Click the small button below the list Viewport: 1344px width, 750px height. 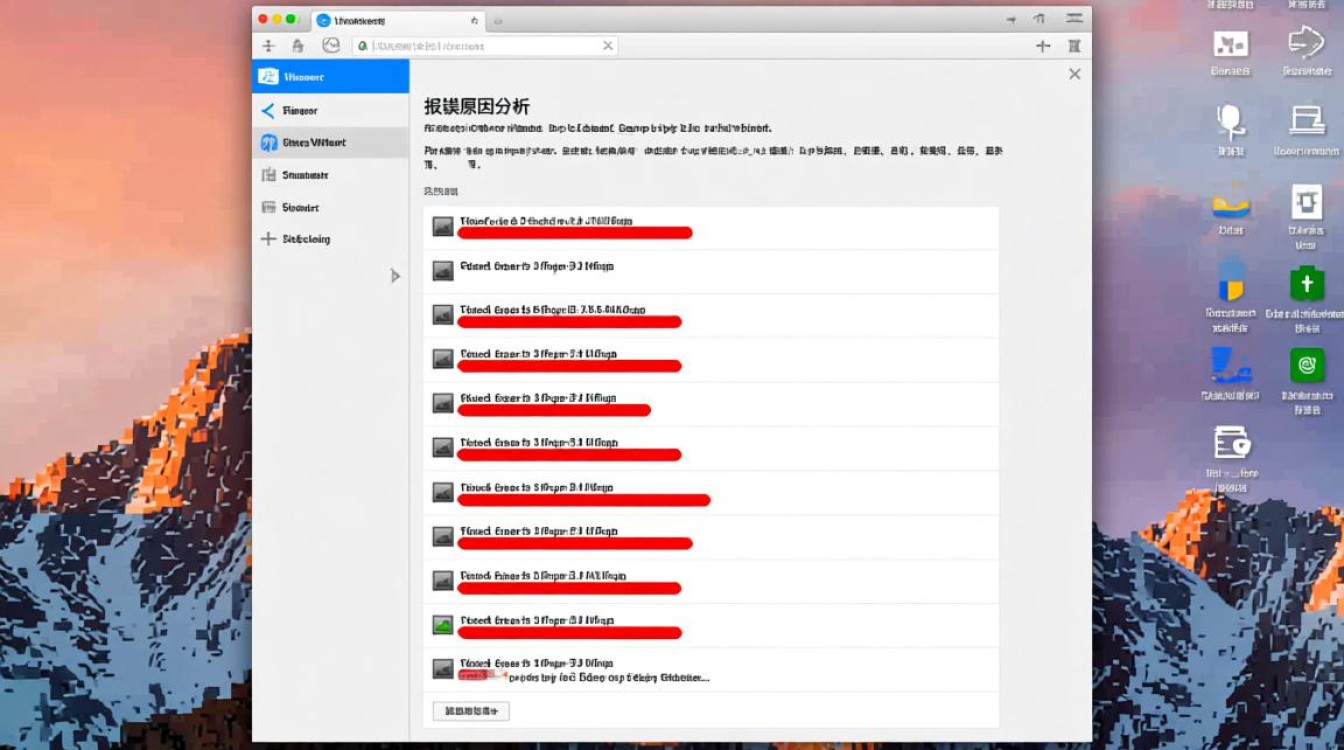click(x=471, y=711)
